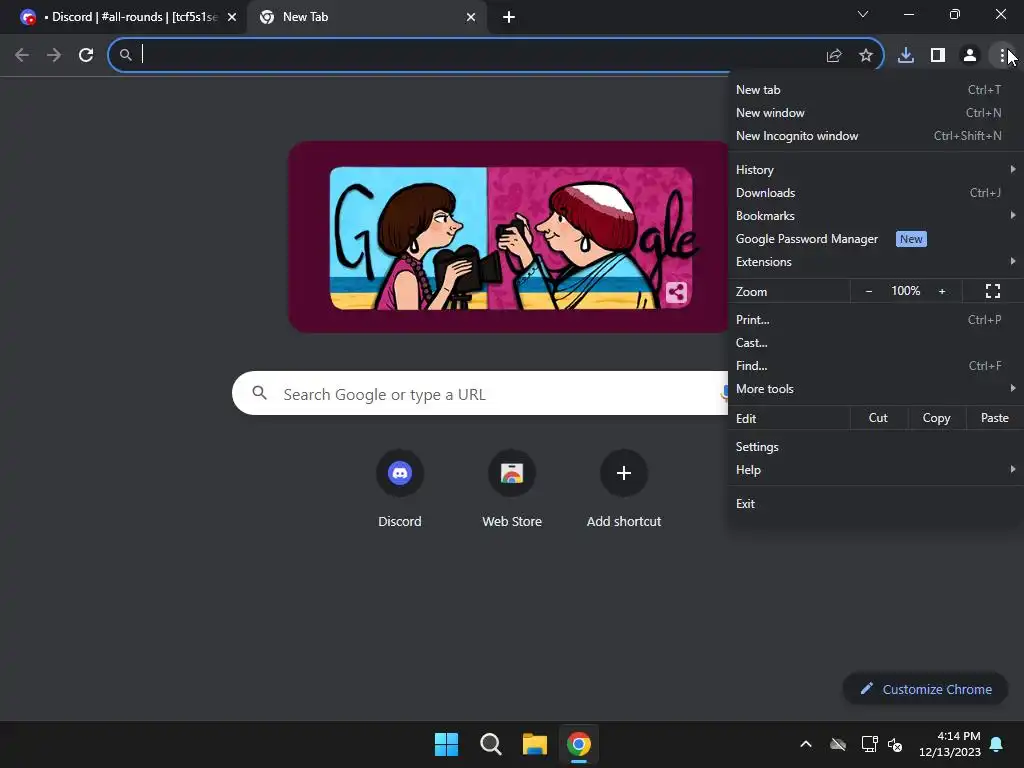This screenshot has height=768, width=1024.
Task: Select New window menu item
Action: click(x=875, y=113)
